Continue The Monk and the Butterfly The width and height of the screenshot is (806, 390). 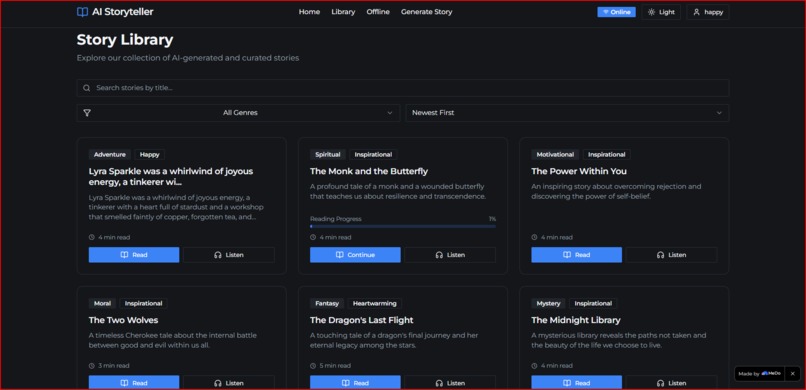[x=355, y=255]
